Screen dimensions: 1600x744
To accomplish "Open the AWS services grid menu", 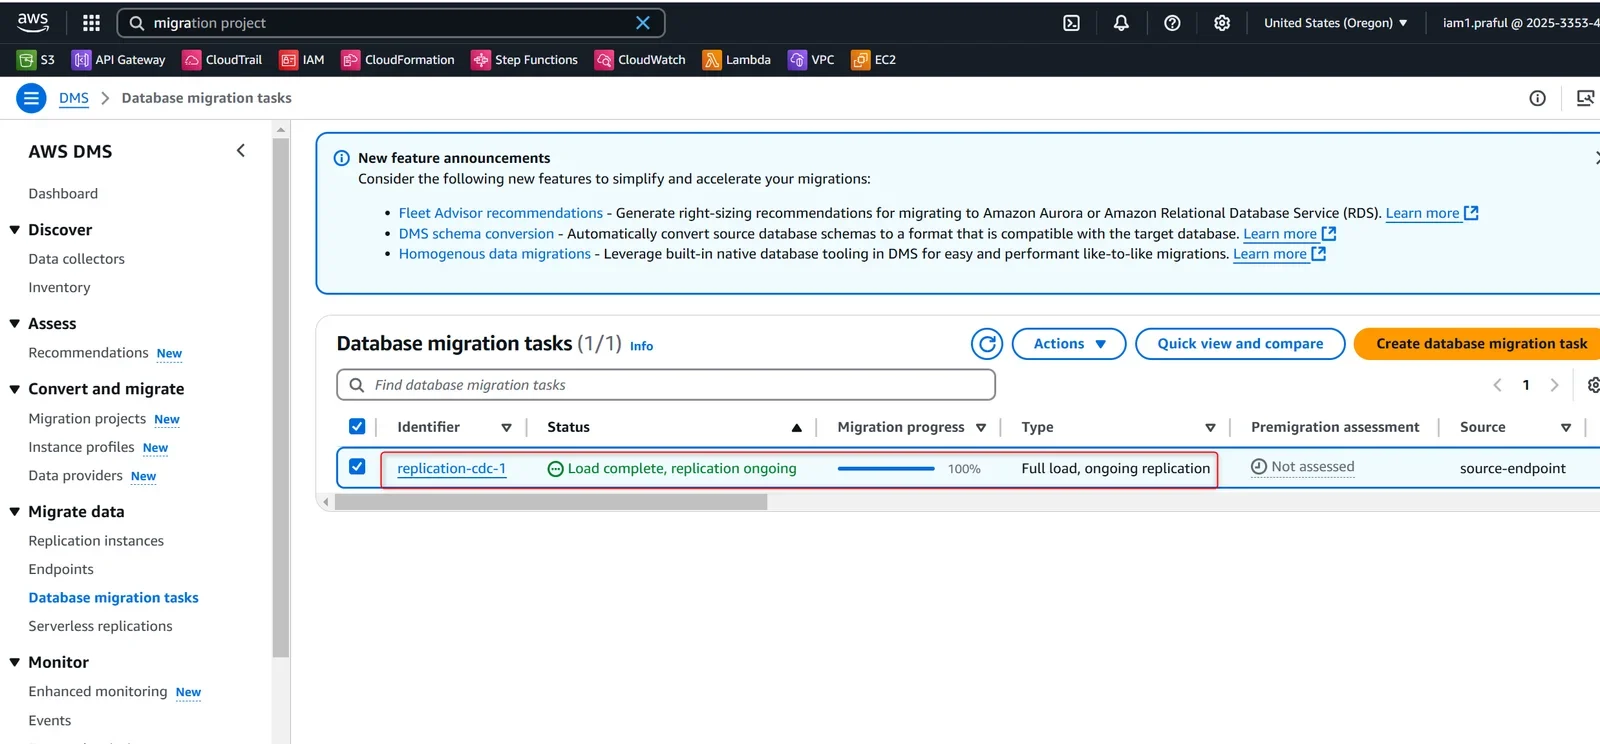I will click(x=91, y=23).
